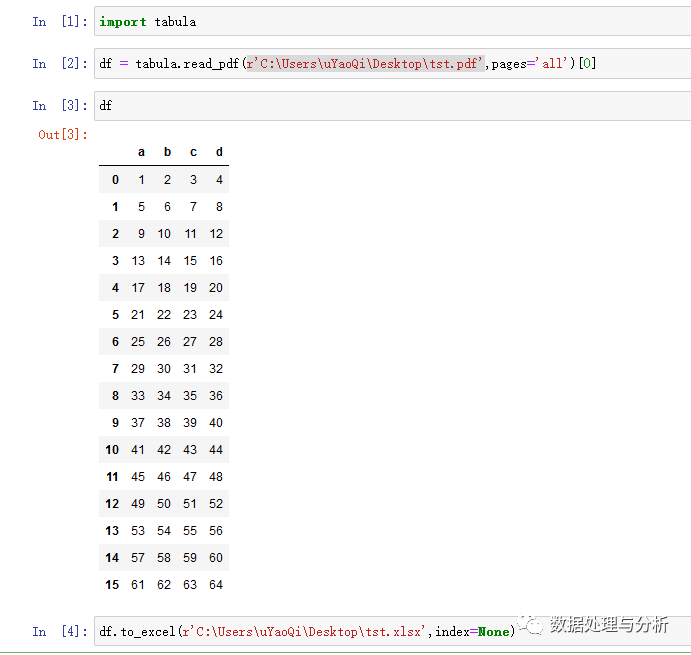Screen dimensions: 691x655
Task: Click the In [4]: prompt label
Action: [x=60, y=632]
